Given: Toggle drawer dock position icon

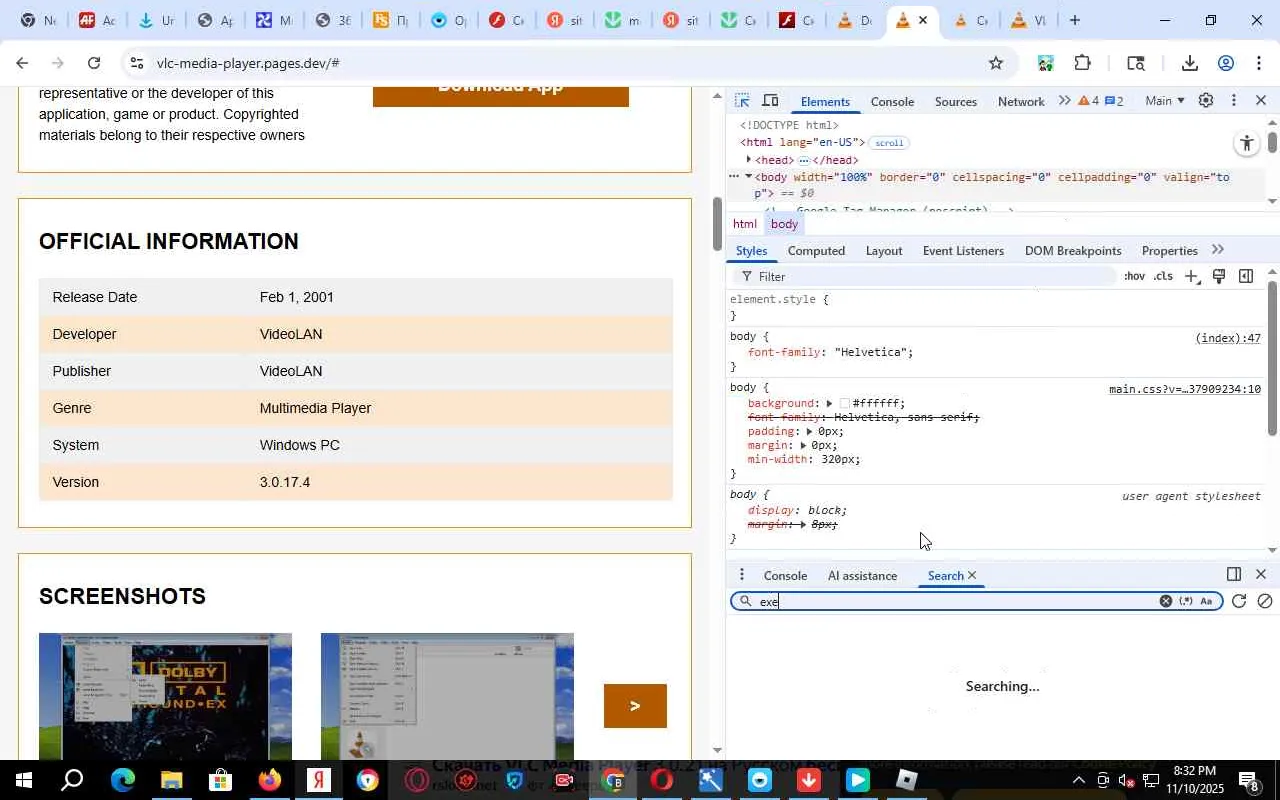Looking at the screenshot, I should point(1234,574).
